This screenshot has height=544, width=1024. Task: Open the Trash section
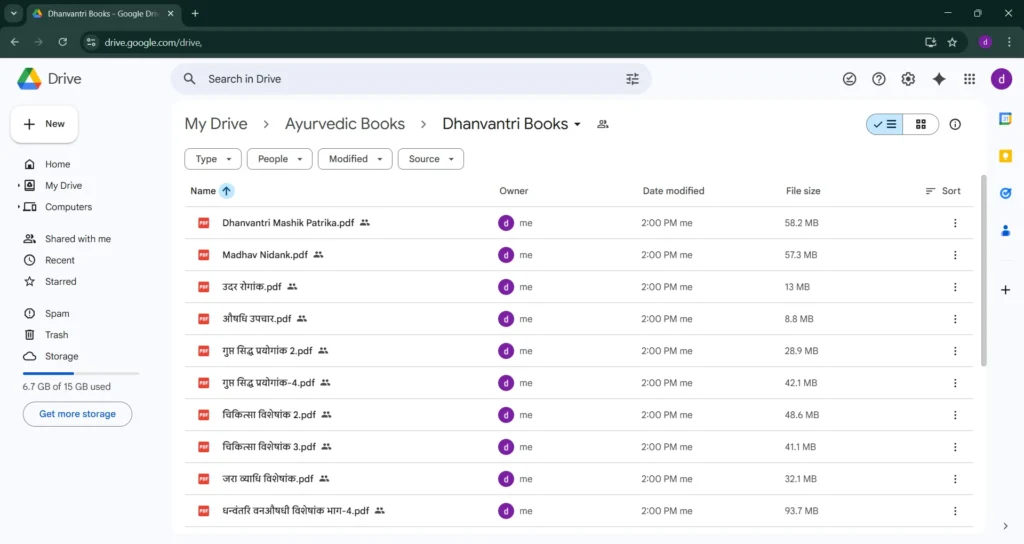pyautogui.click(x=56, y=335)
